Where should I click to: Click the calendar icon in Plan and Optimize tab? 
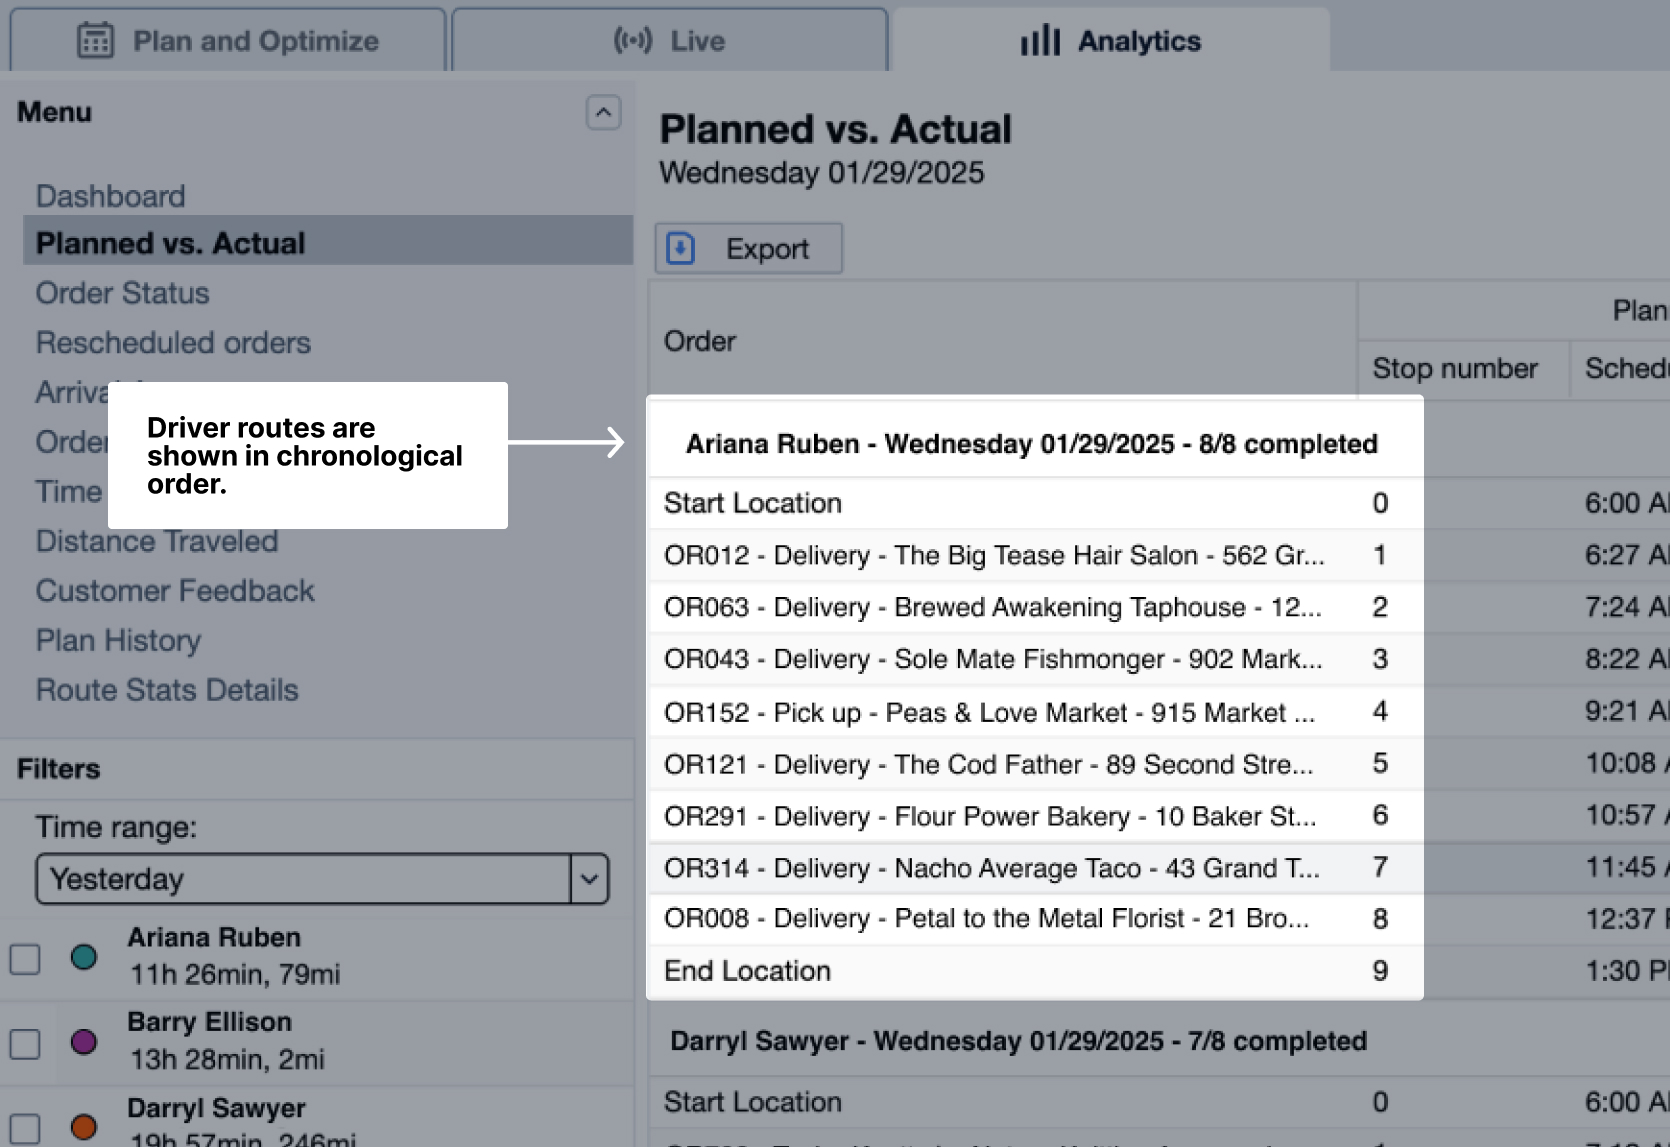point(95,41)
